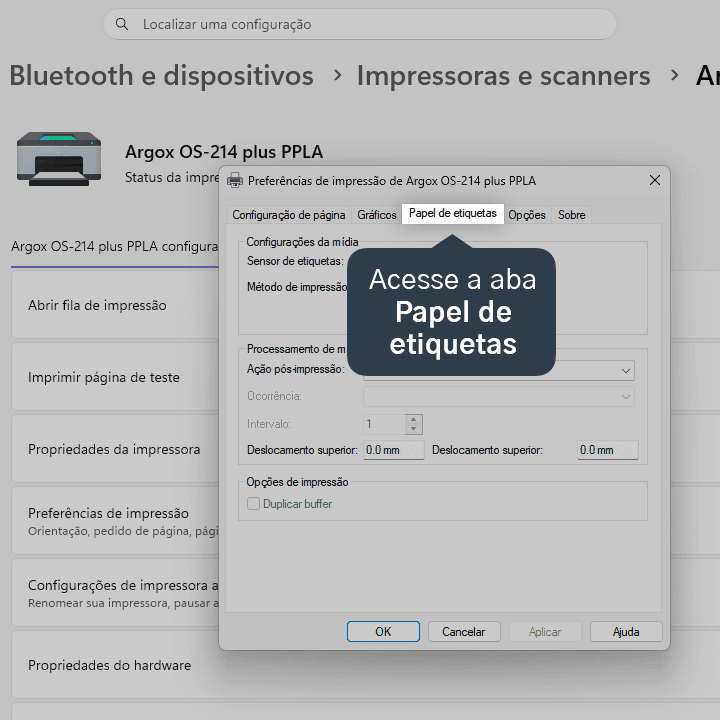Decrease the Intervalo value with down arrow
The height and width of the screenshot is (720, 720).
(x=414, y=429)
